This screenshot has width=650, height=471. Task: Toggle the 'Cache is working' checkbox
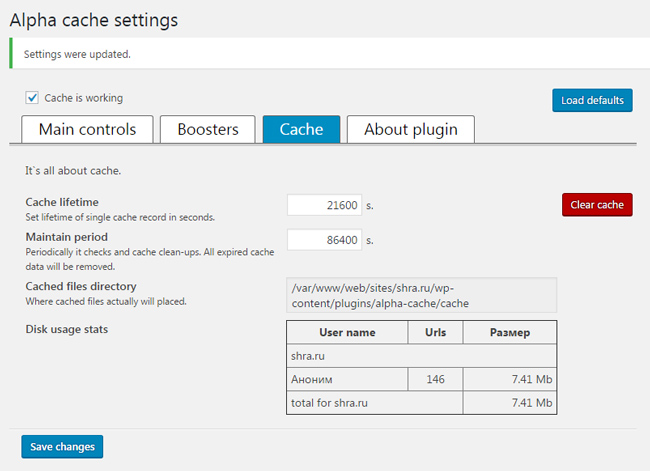click(32, 98)
